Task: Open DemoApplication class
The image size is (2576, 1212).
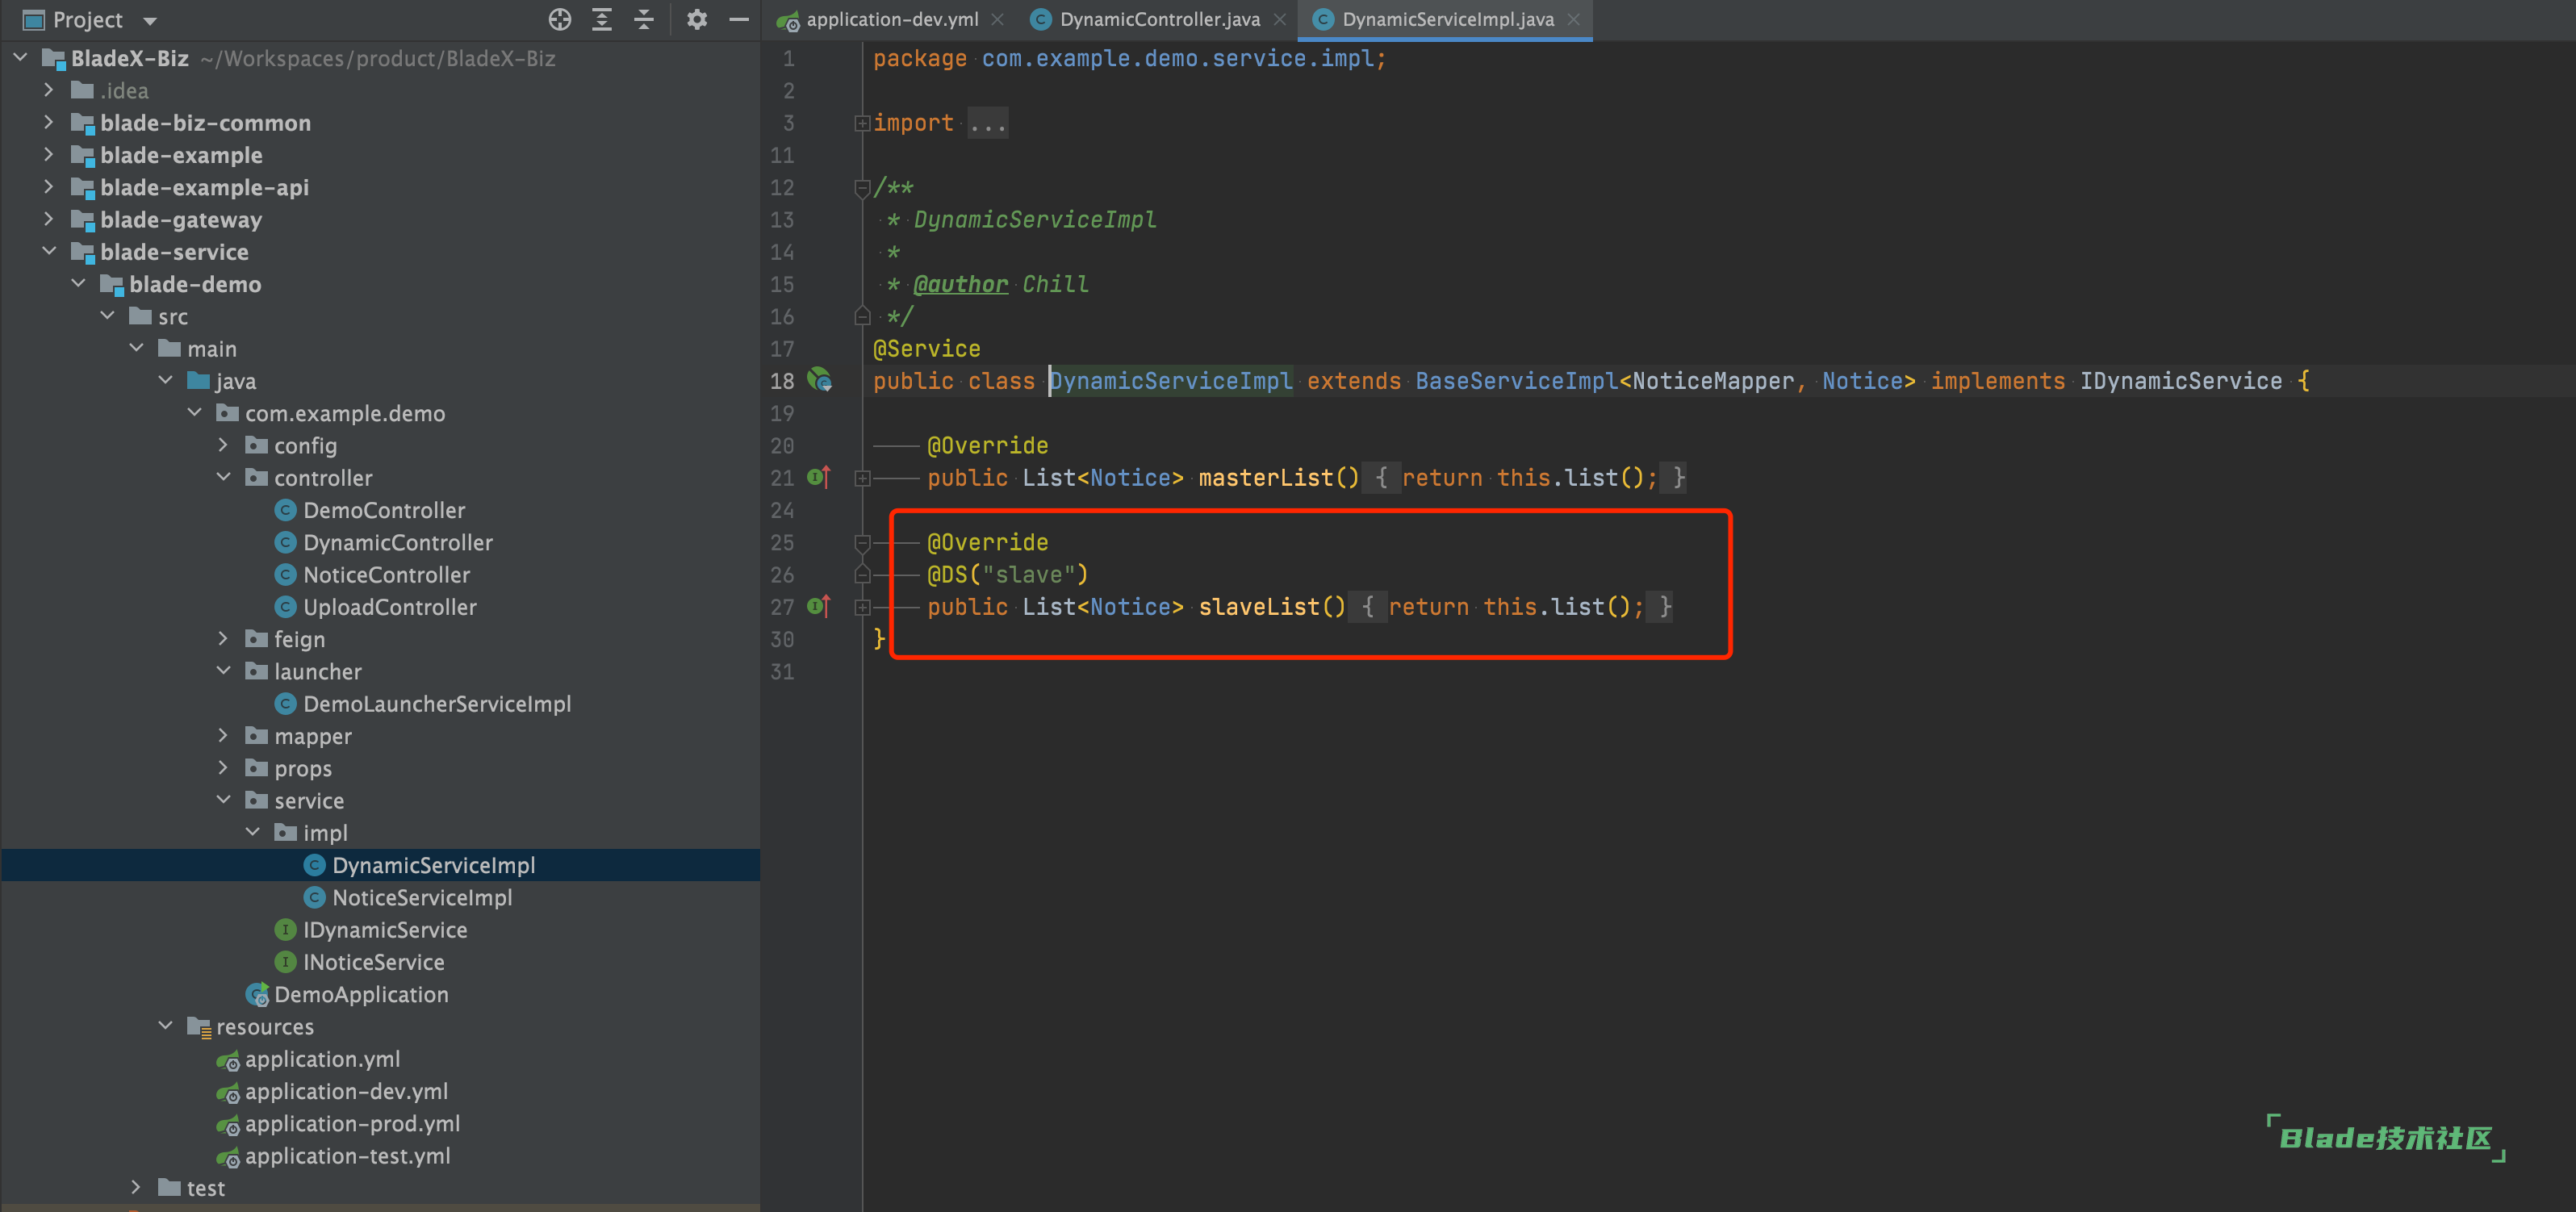Action: point(361,994)
